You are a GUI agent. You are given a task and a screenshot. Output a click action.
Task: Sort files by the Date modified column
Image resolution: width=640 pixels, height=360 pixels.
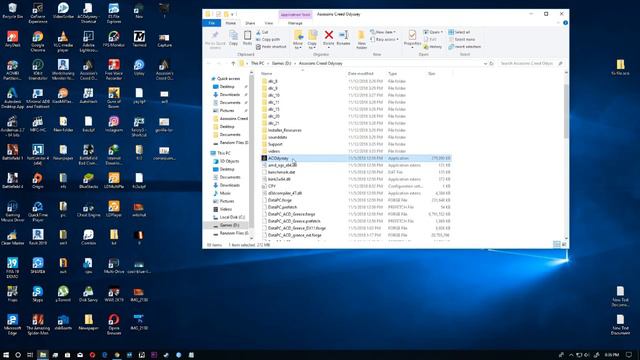(x=361, y=73)
